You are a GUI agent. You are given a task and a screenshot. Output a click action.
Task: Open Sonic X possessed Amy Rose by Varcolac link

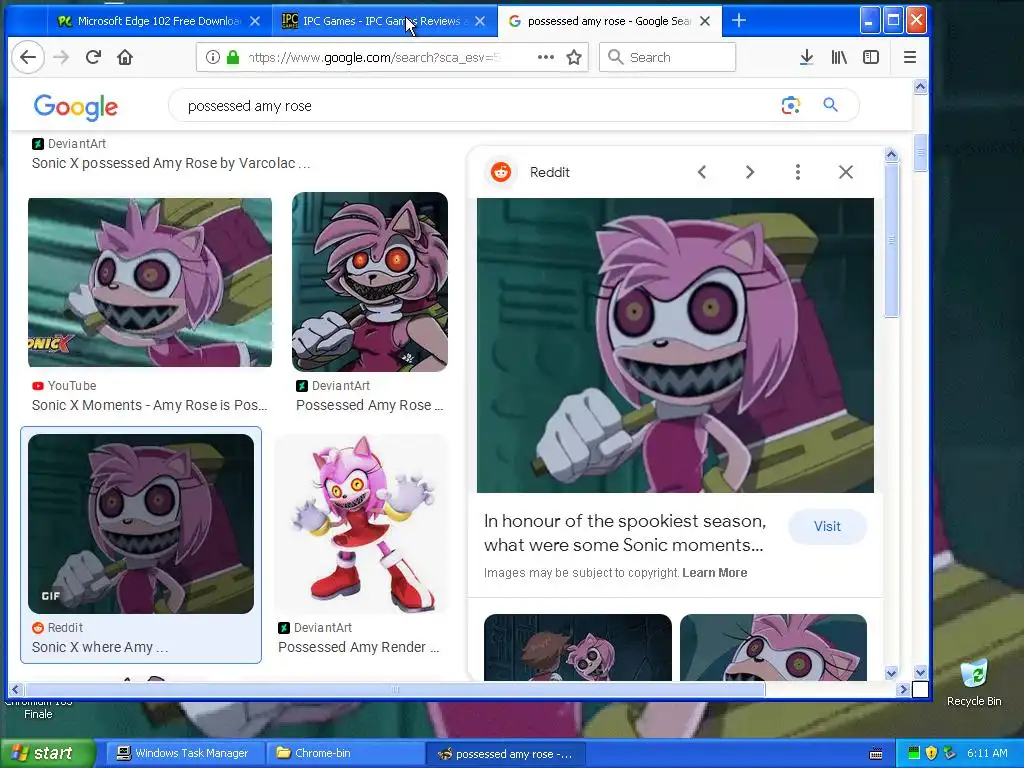[x=171, y=163]
